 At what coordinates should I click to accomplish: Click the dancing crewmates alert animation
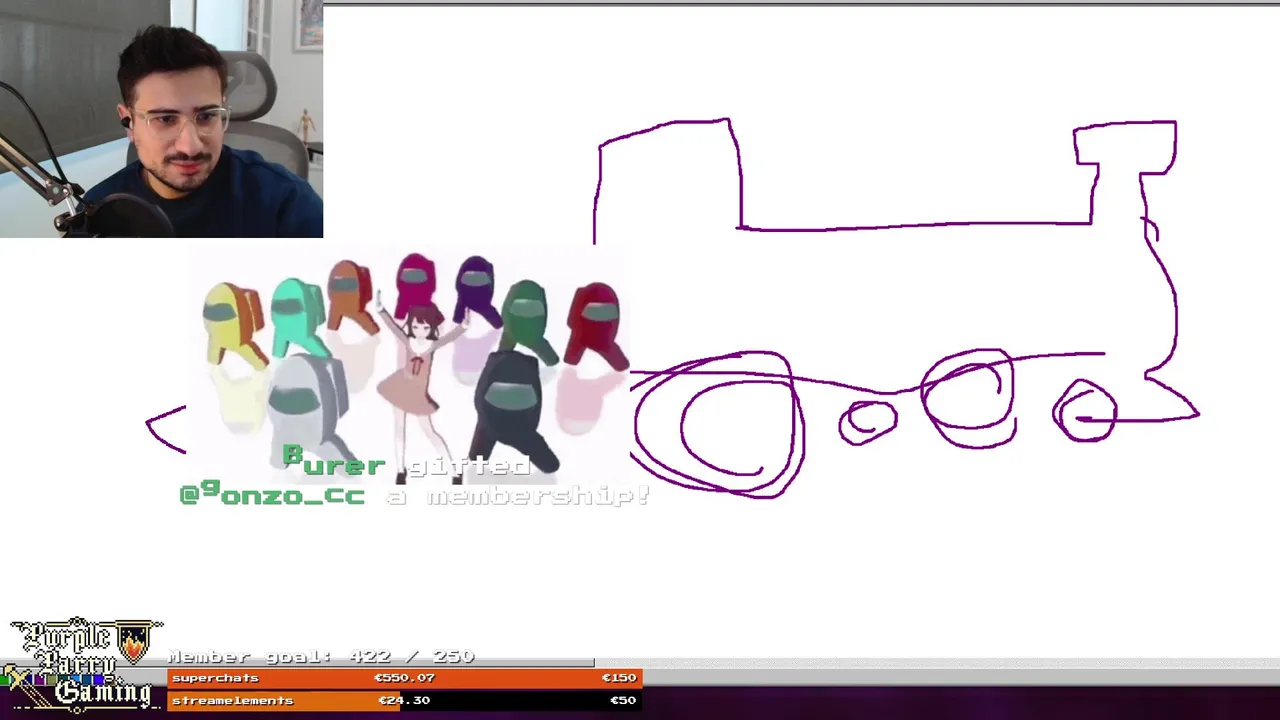[408, 365]
